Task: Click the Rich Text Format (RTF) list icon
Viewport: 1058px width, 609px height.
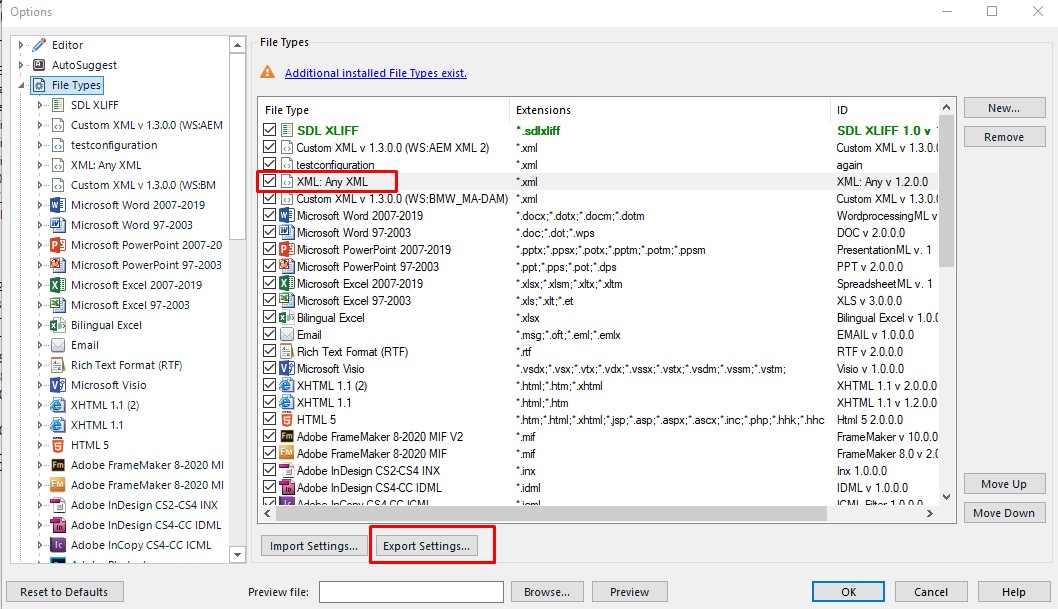Action: 287,351
